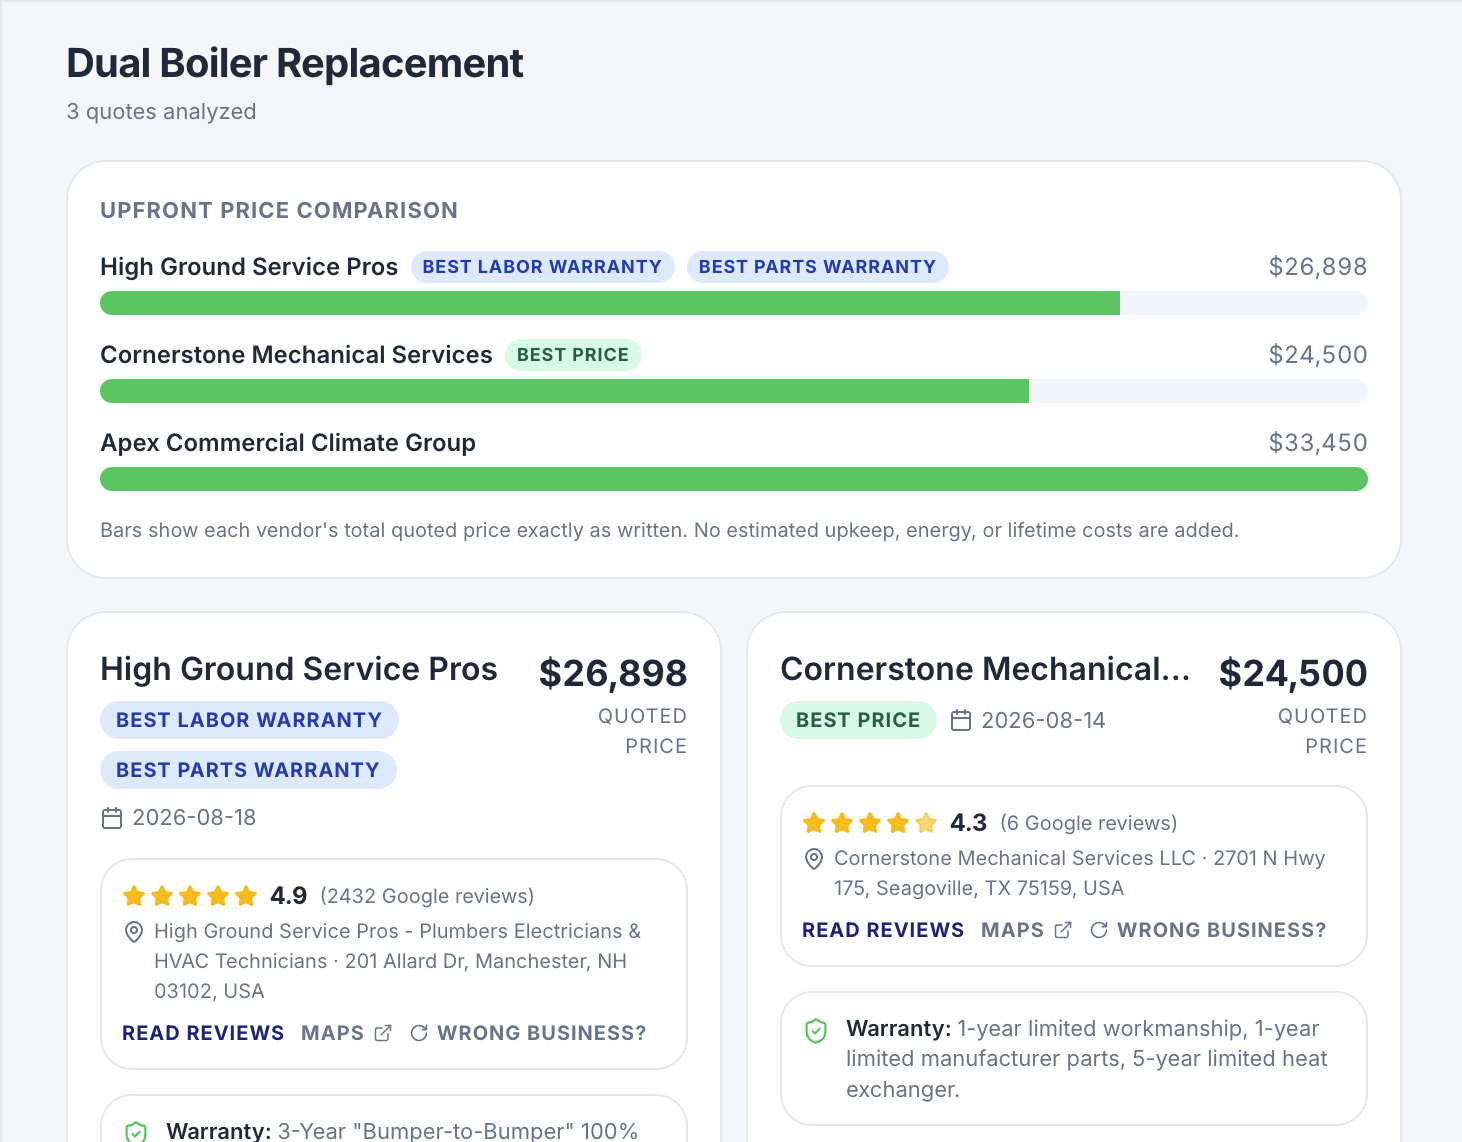Click the calendar icon beside 2026-08-18
This screenshot has width=1462, height=1142.
(x=112, y=818)
